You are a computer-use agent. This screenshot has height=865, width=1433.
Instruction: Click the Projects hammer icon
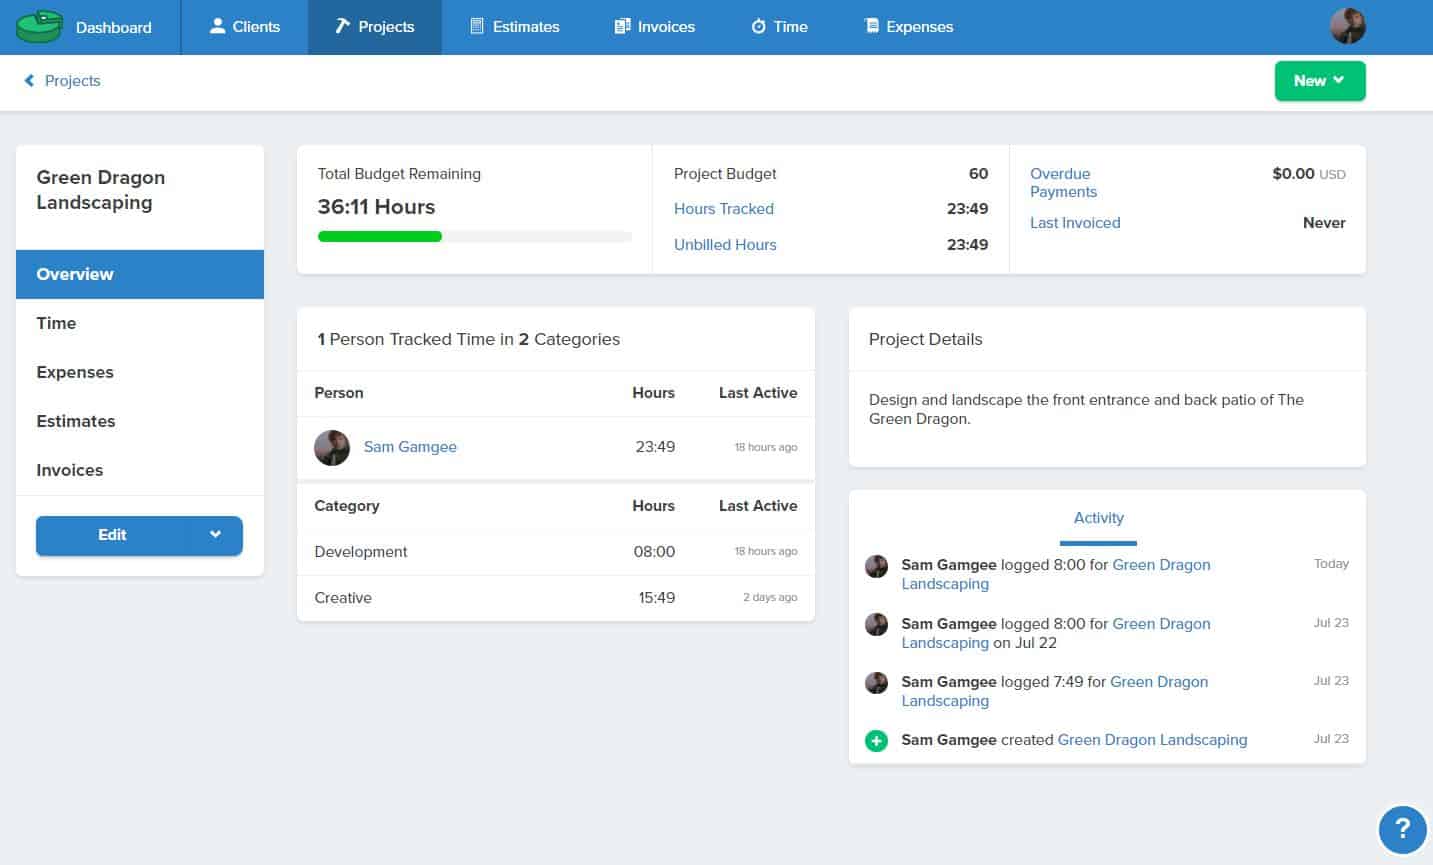(342, 26)
